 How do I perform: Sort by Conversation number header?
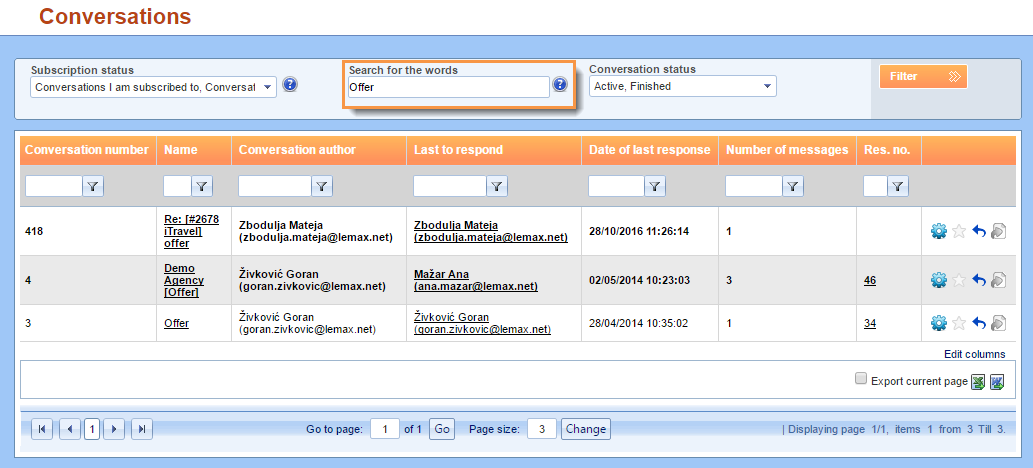click(86, 150)
